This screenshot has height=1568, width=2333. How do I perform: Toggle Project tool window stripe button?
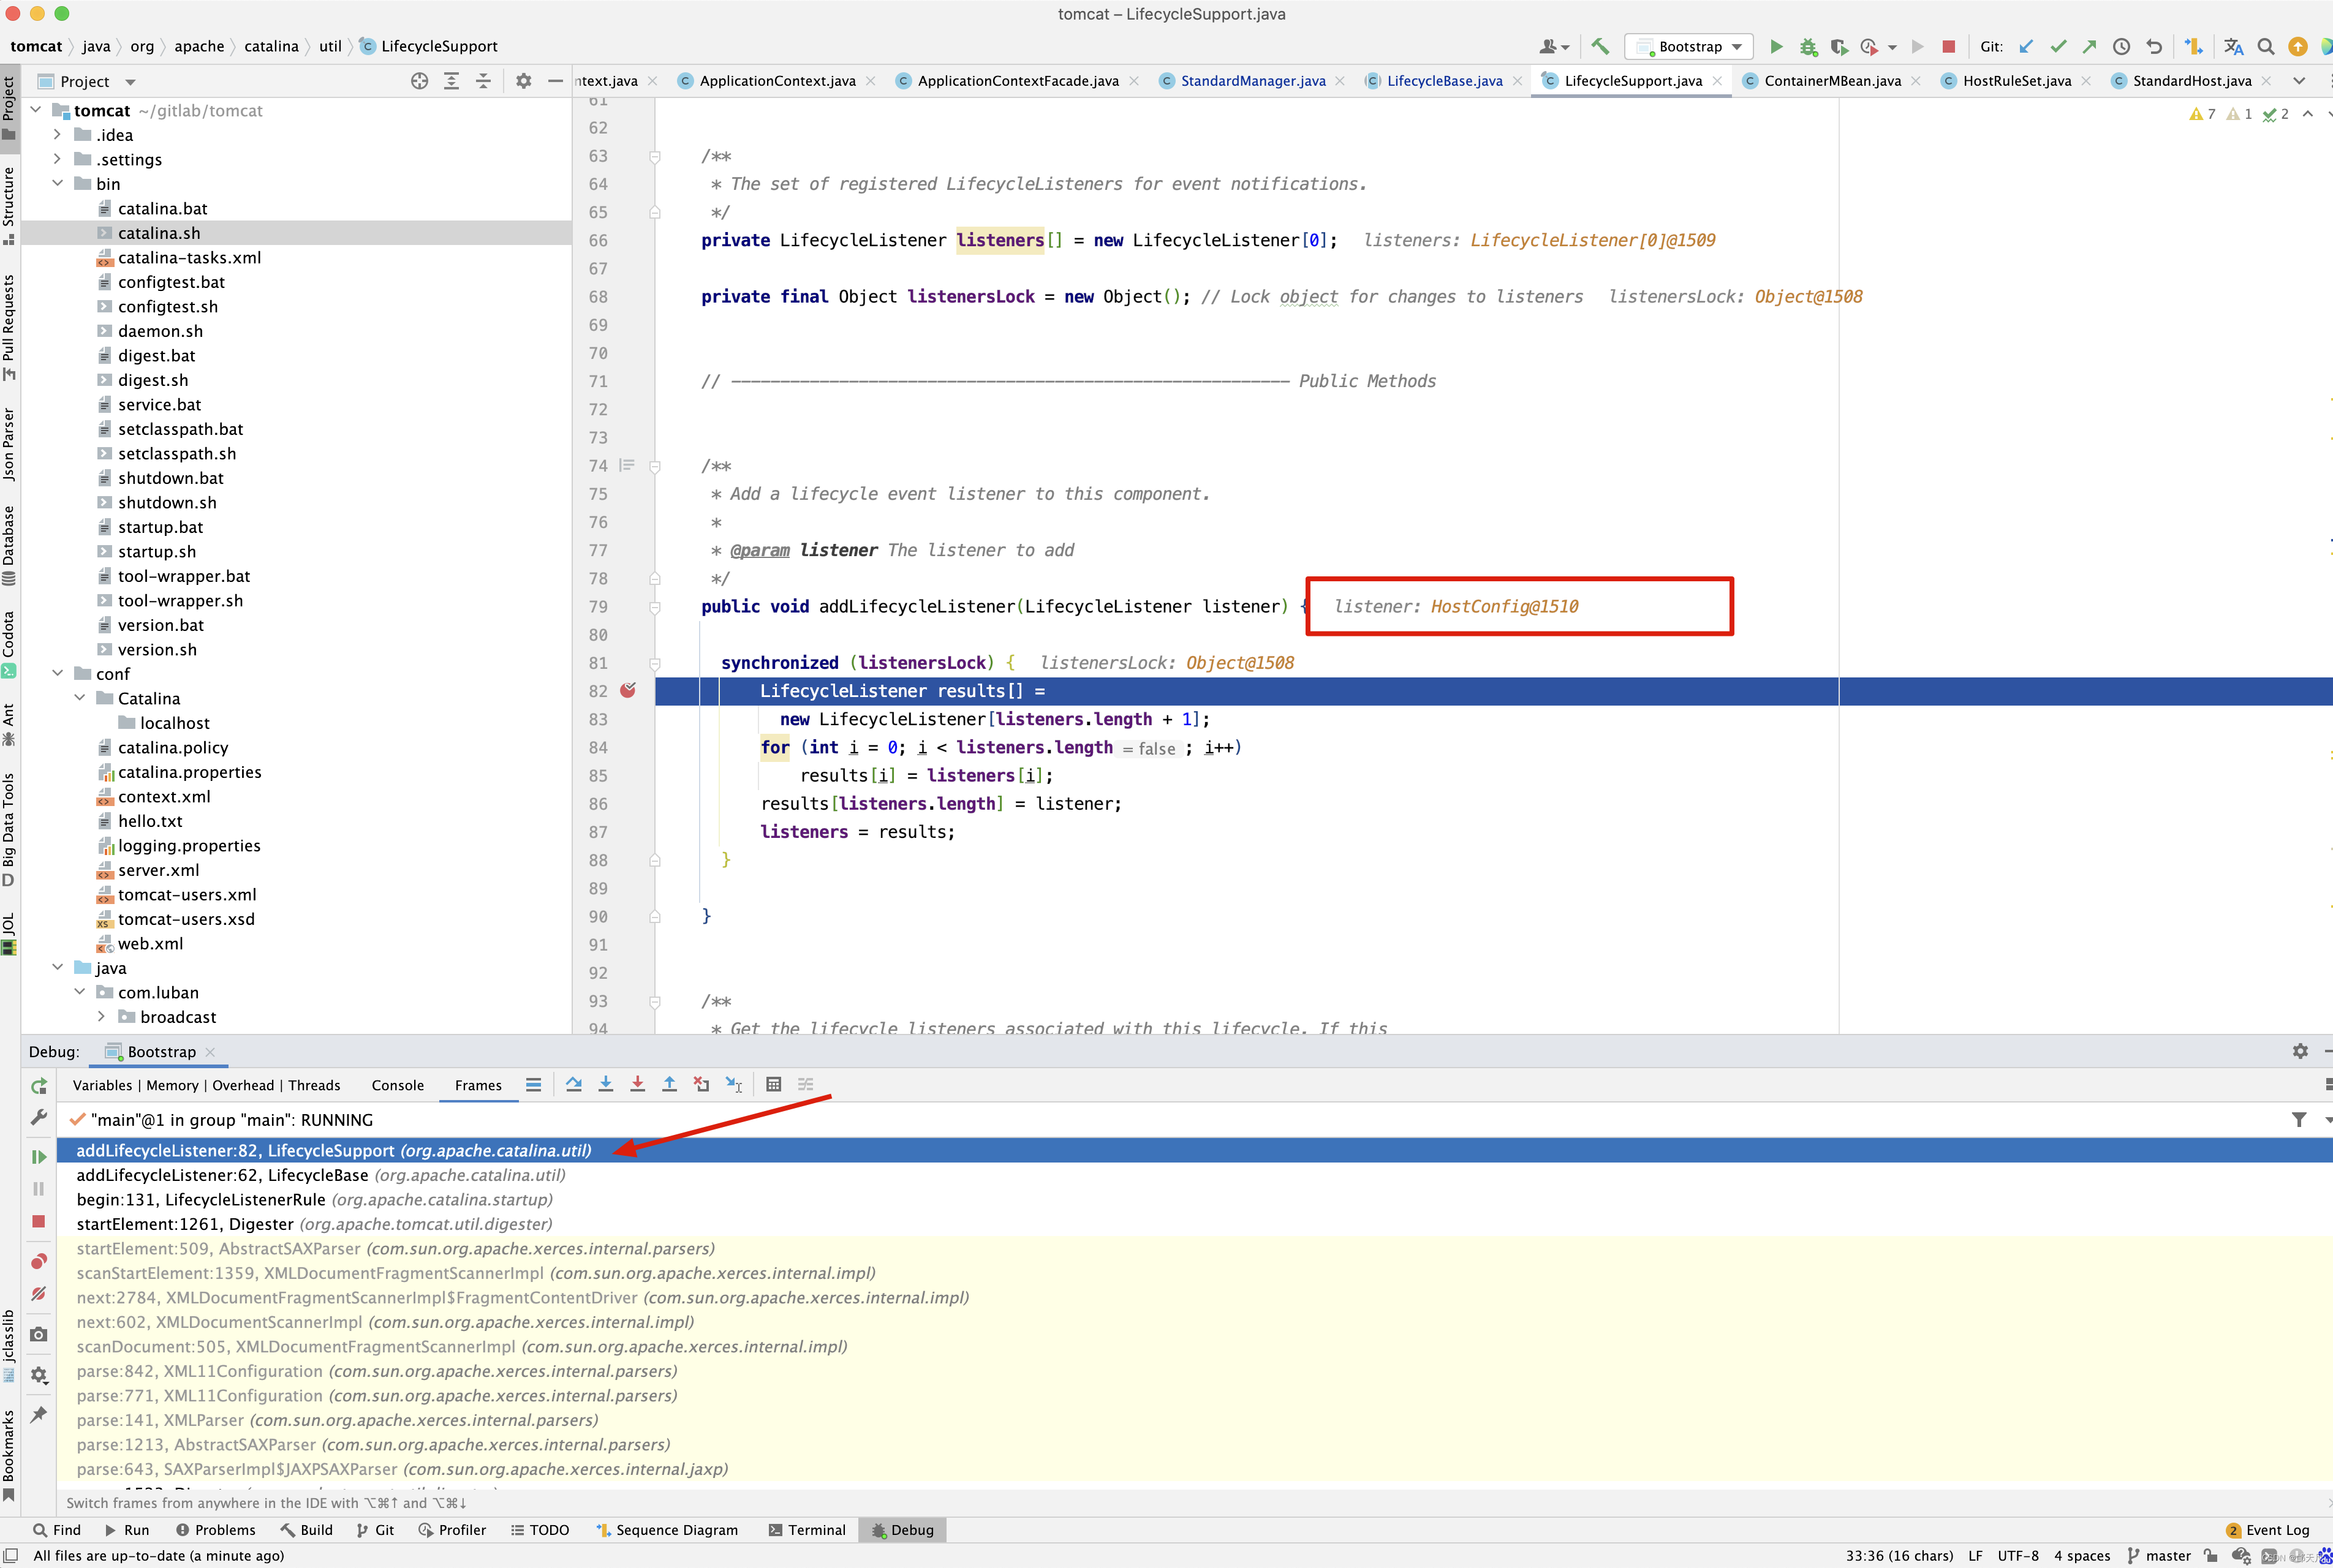tap(9, 108)
